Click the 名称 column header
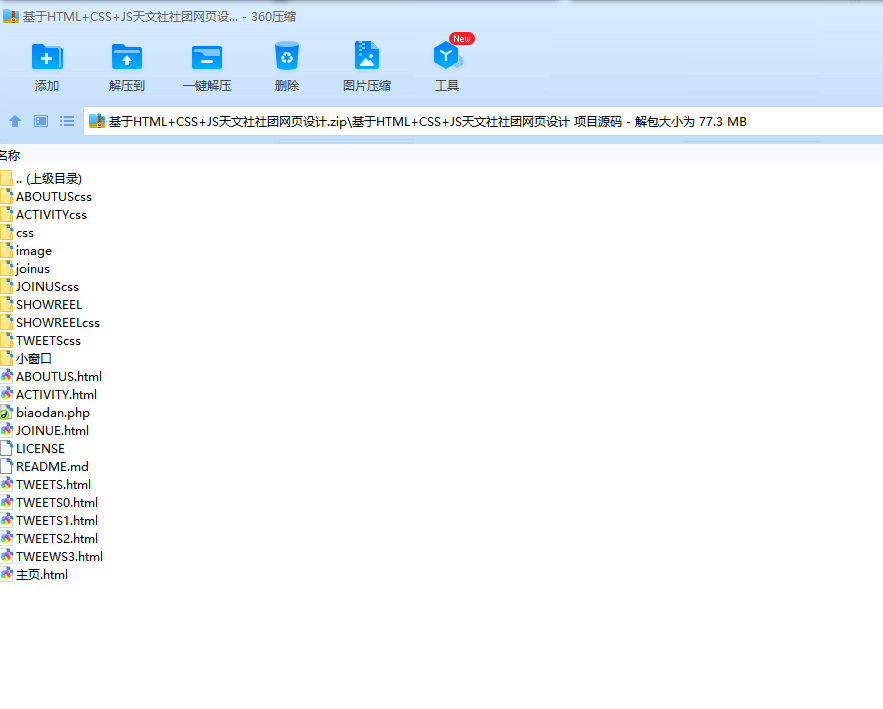Screen dimensions: 883x709 [10, 155]
